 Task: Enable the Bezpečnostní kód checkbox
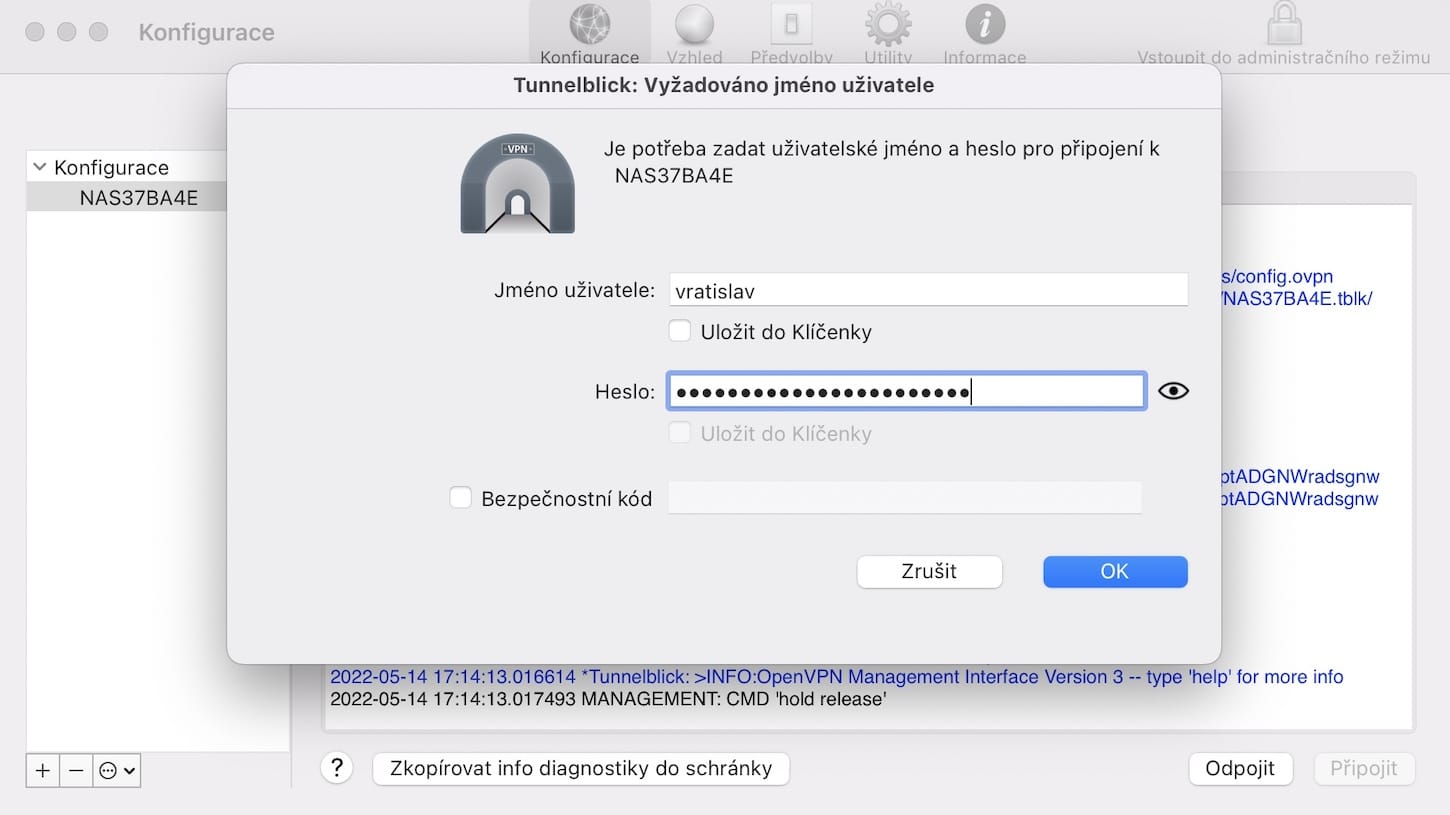tap(460, 497)
